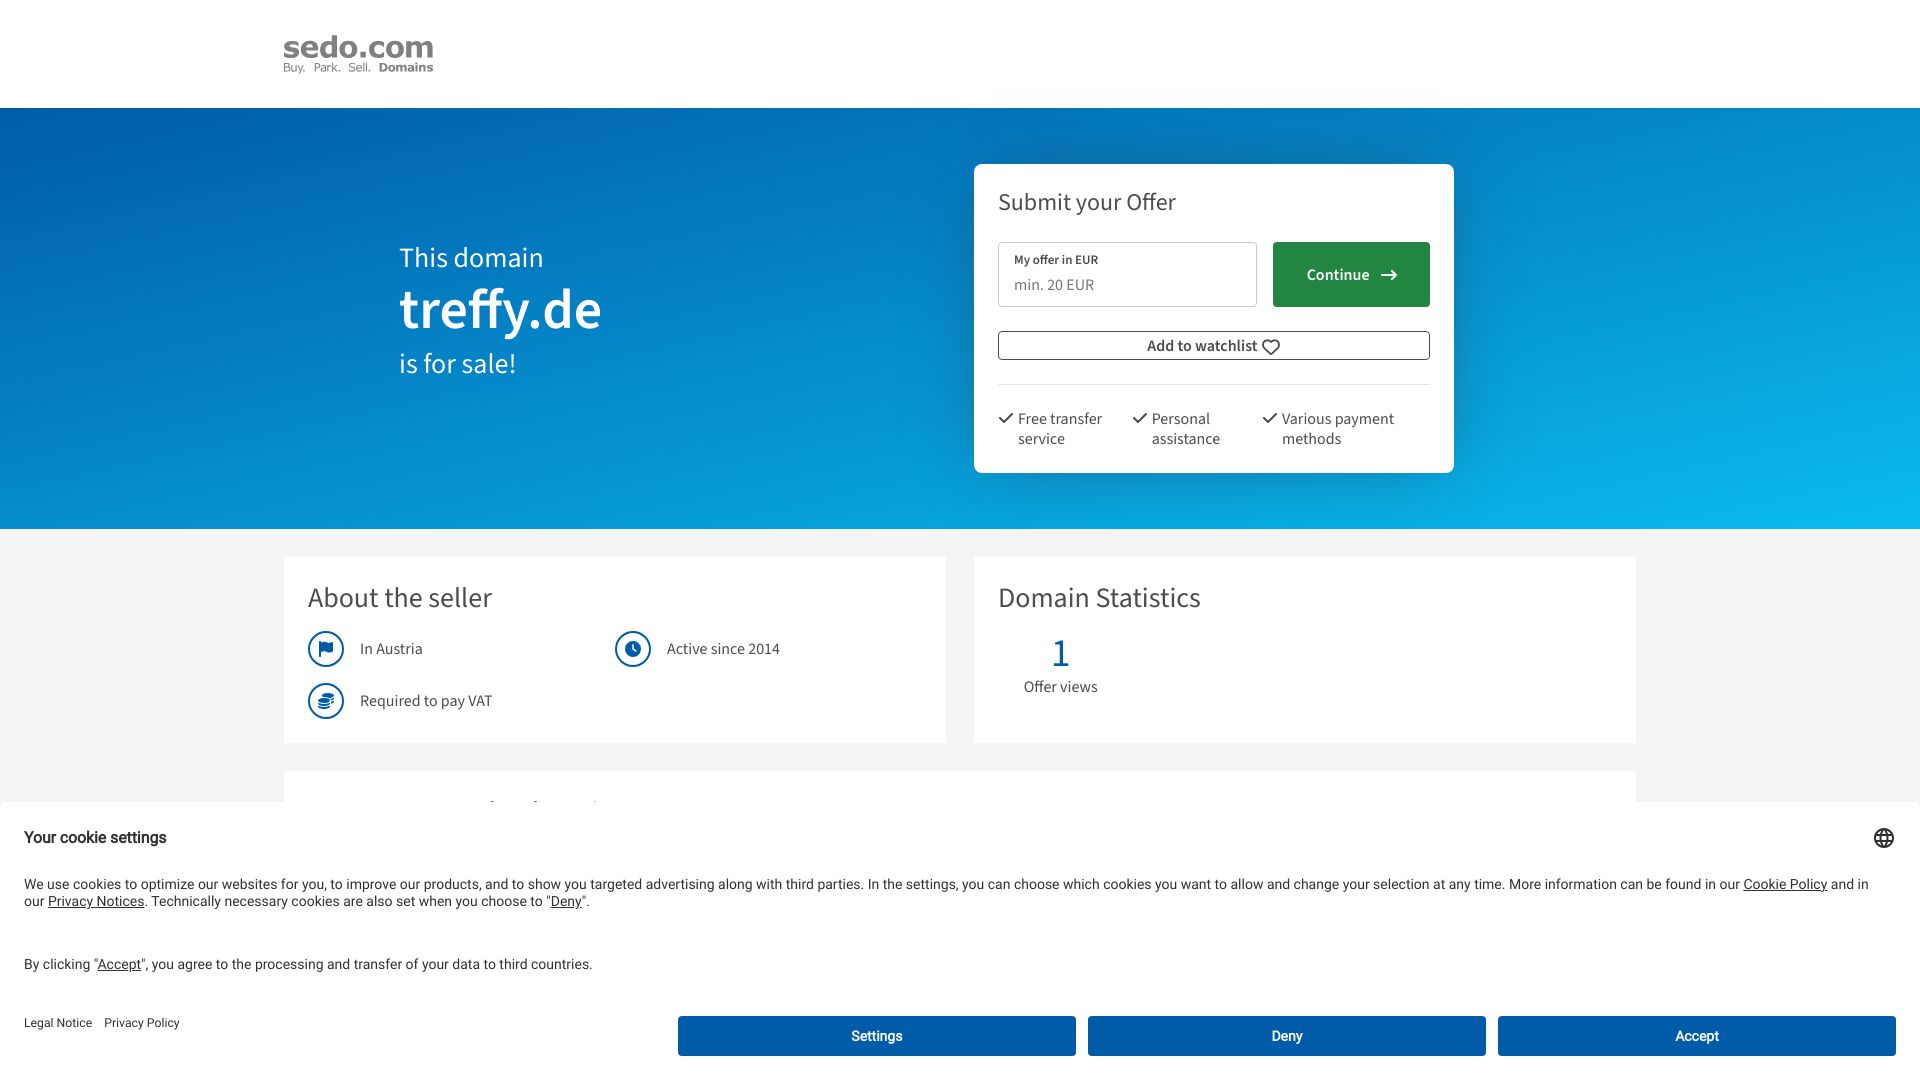This screenshot has width=1920, height=1080.
Task: Click the globe language icon
Action: click(x=1883, y=838)
